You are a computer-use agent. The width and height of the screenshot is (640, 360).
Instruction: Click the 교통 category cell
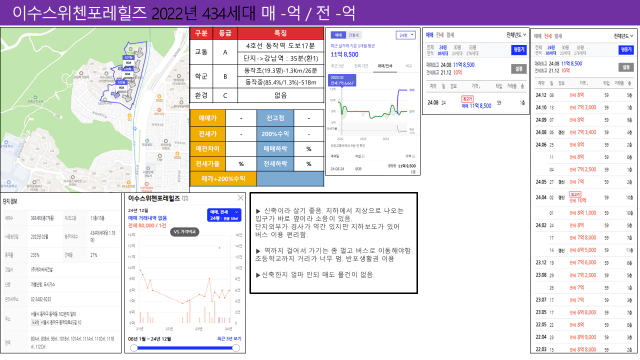201,52
